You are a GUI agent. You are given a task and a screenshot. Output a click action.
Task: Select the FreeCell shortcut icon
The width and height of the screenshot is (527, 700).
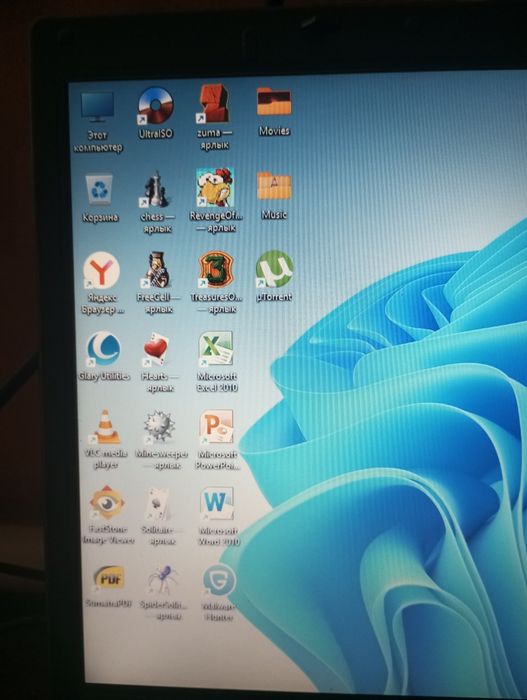pos(157,270)
